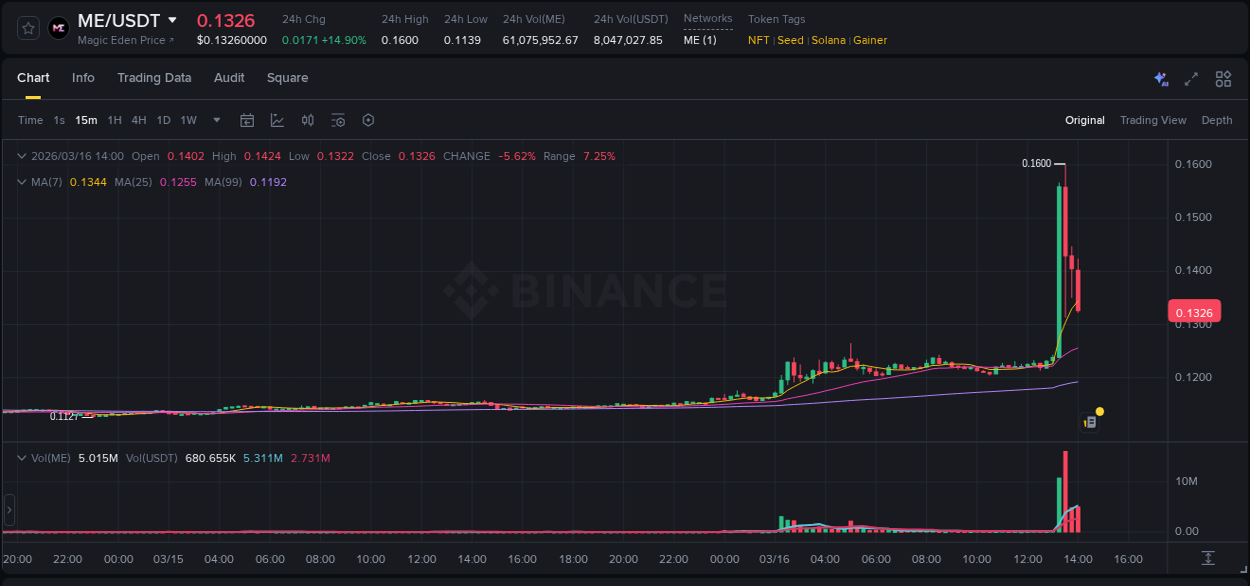1250x586 pixels.
Task: Open the jump-to-date calendar icon
Action: (x=247, y=120)
